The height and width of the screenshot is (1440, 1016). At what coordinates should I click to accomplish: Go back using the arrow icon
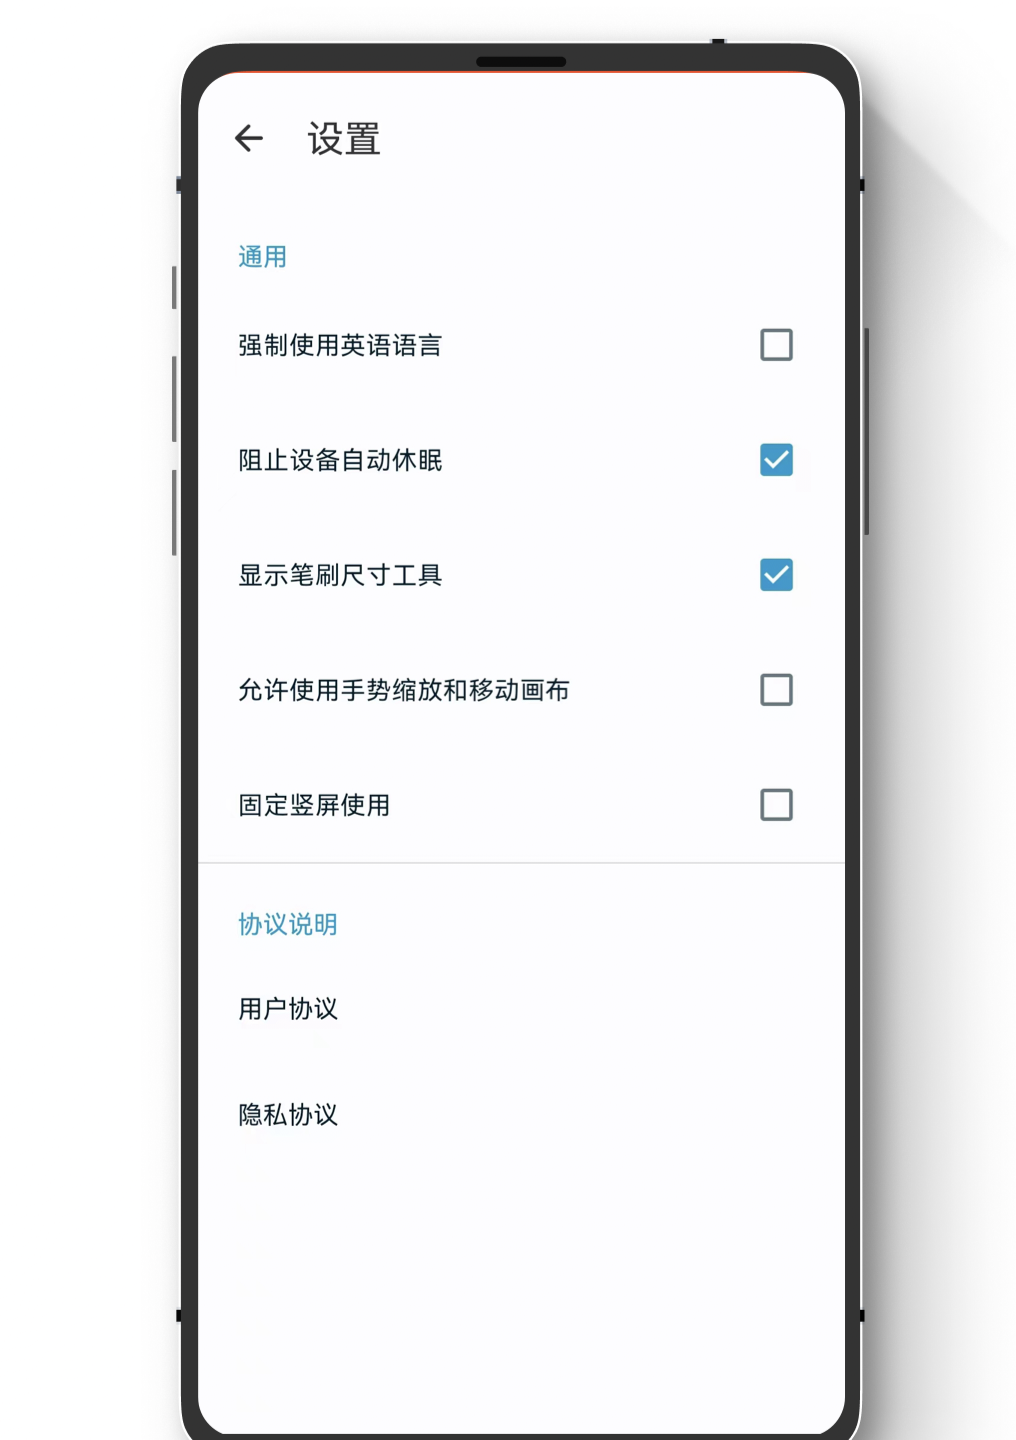(x=249, y=138)
